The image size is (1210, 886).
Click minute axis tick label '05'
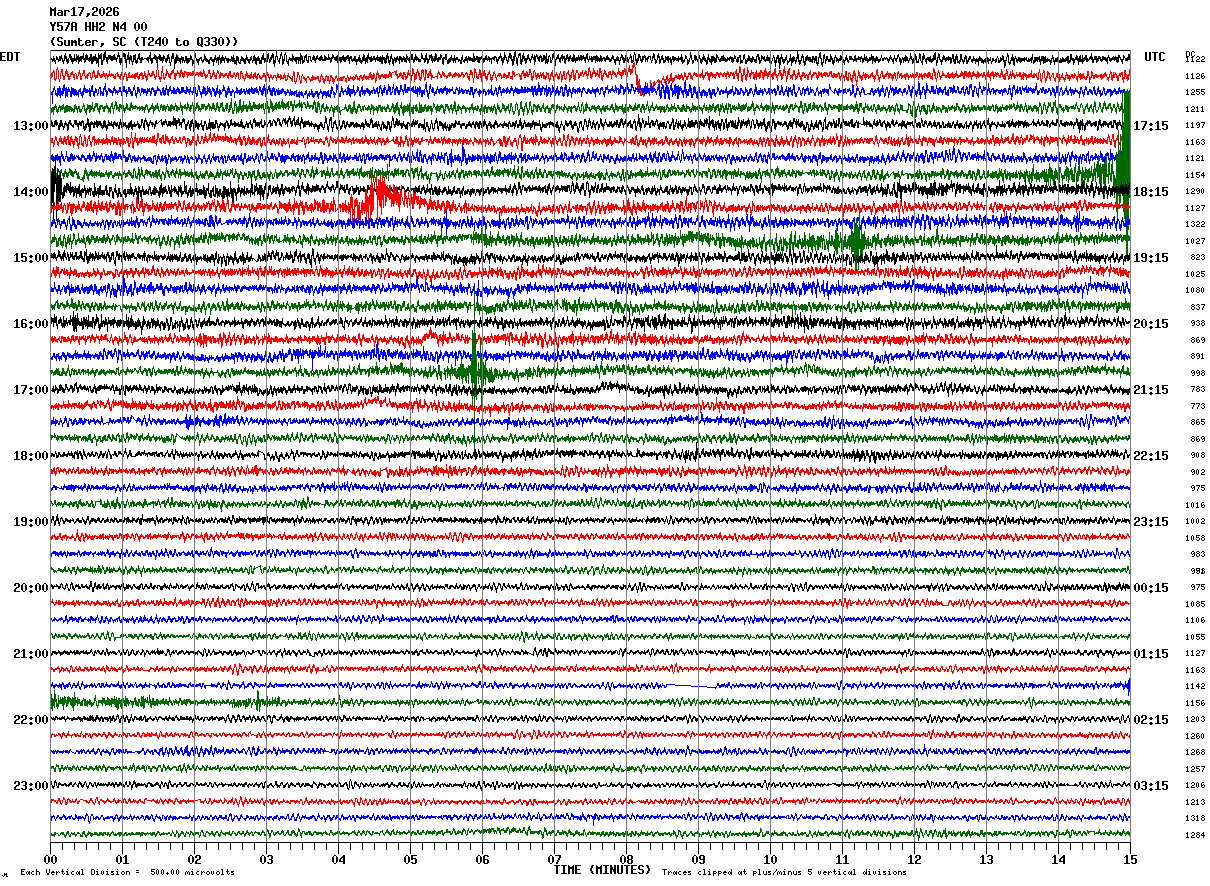point(410,859)
